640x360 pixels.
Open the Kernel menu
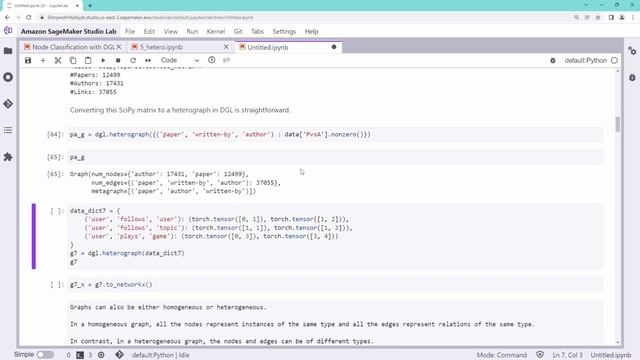click(x=216, y=31)
